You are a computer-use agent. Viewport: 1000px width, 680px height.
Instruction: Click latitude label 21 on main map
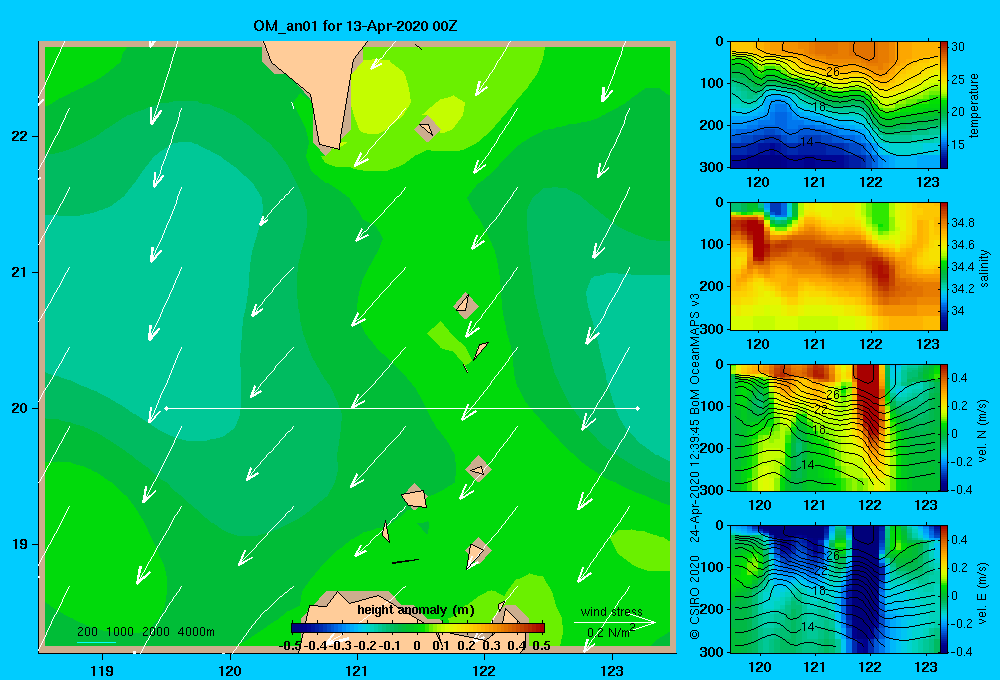[18, 272]
